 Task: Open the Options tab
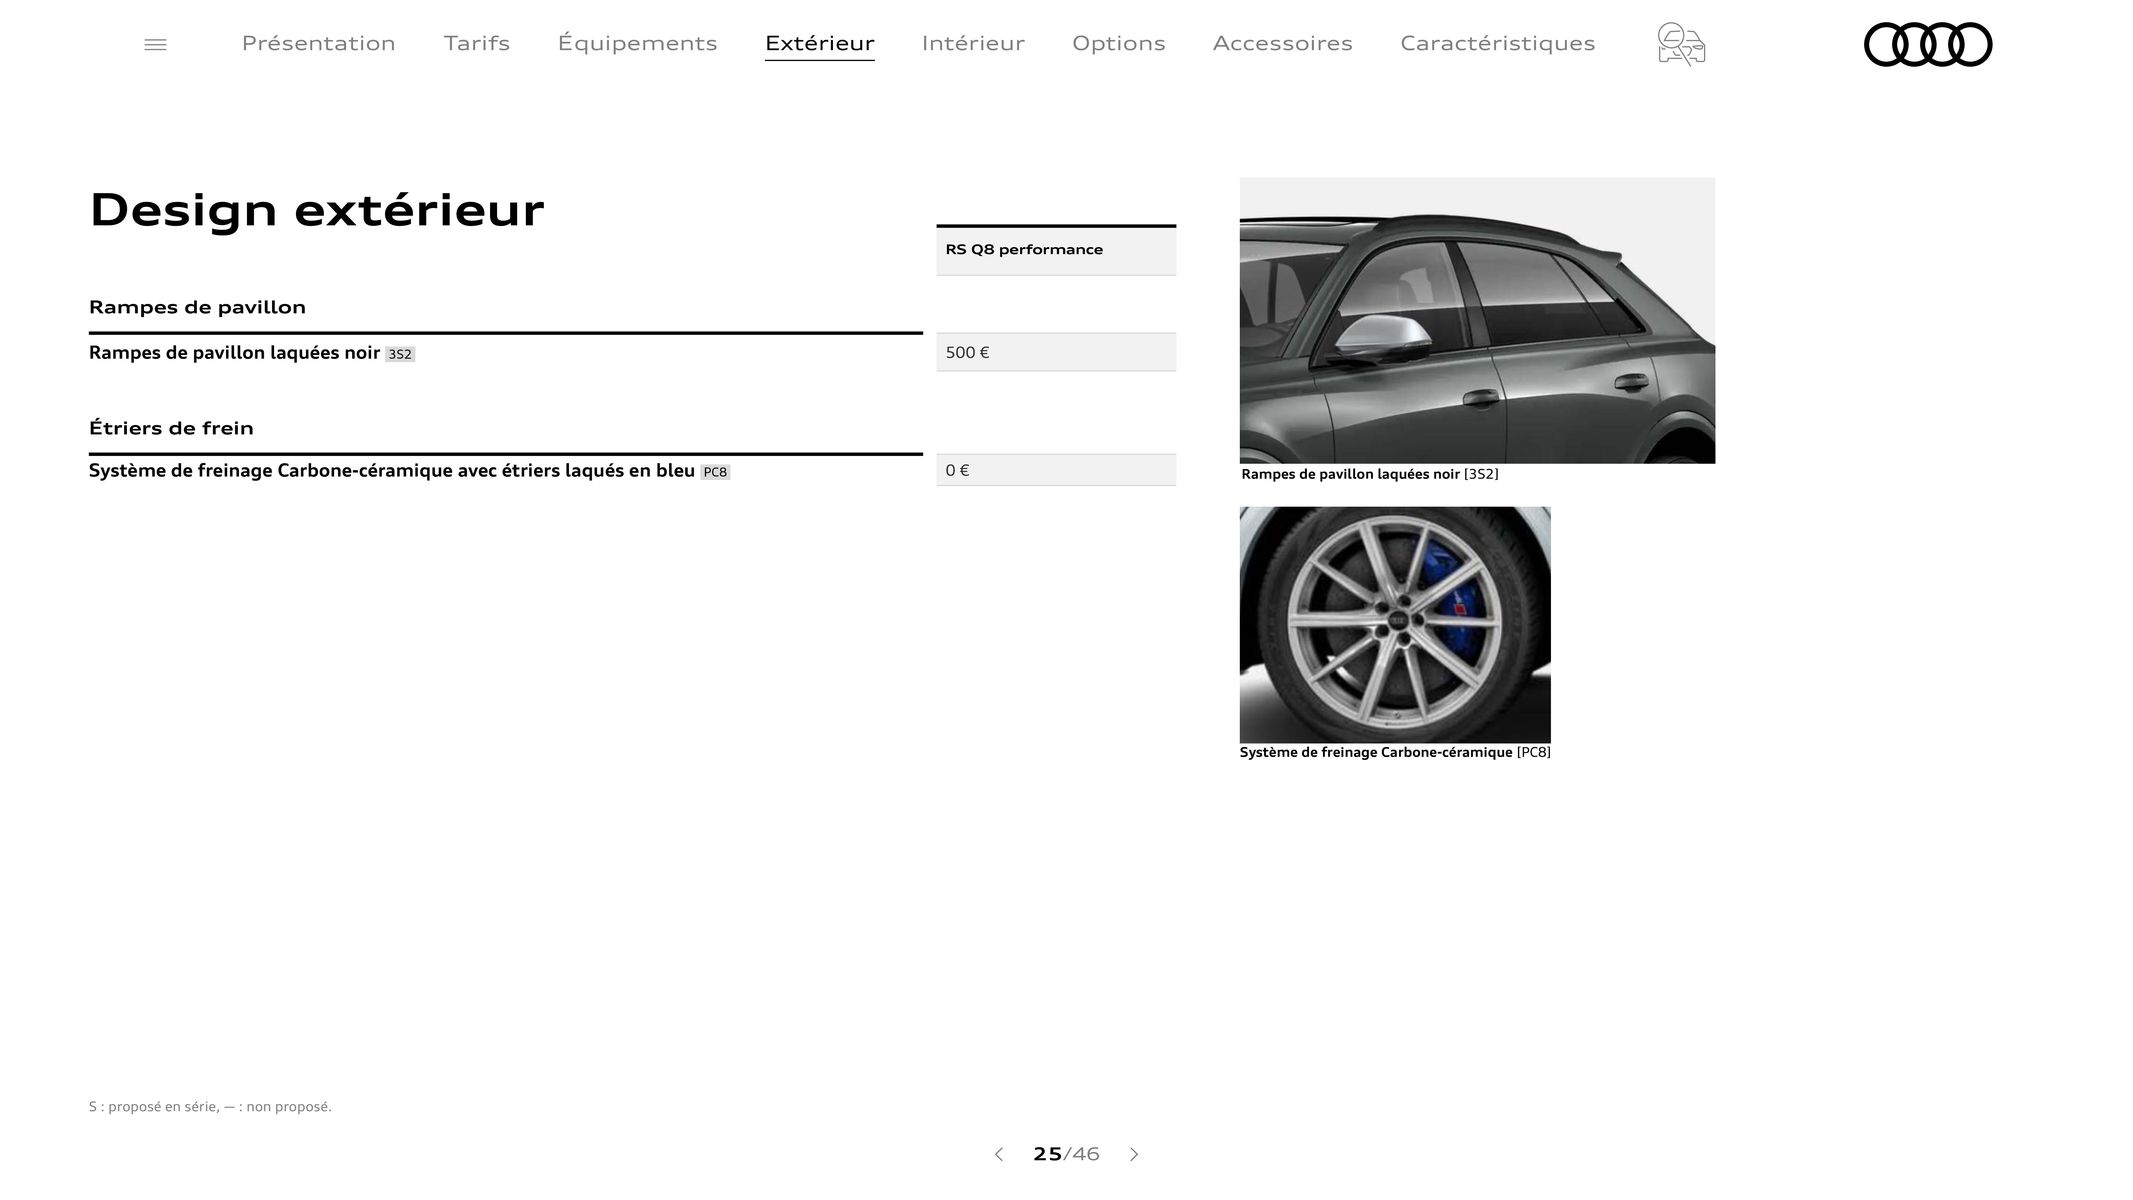tap(1119, 44)
